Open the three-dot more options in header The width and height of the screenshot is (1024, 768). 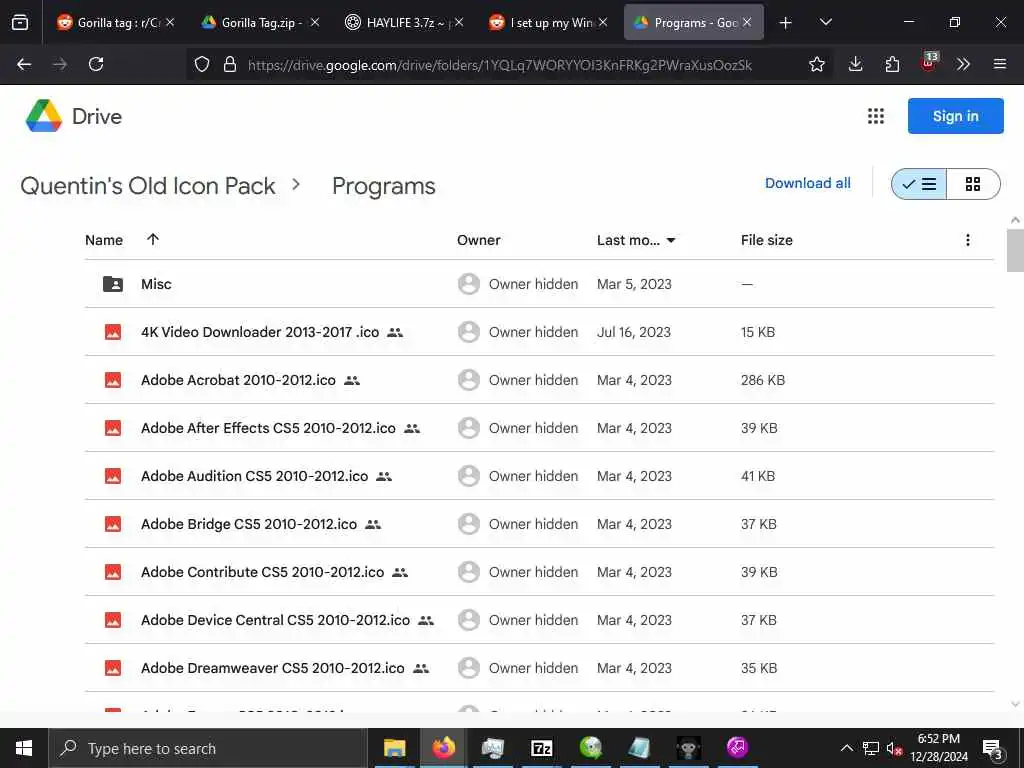pyautogui.click(x=968, y=240)
